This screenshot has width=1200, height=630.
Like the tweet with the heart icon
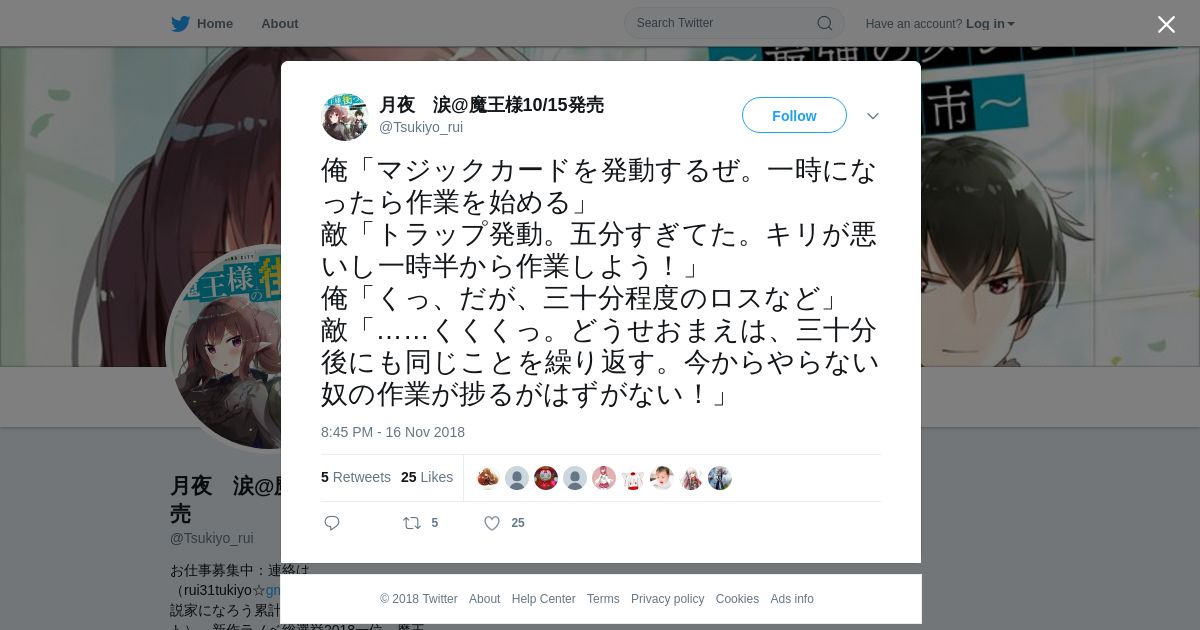pos(492,523)
